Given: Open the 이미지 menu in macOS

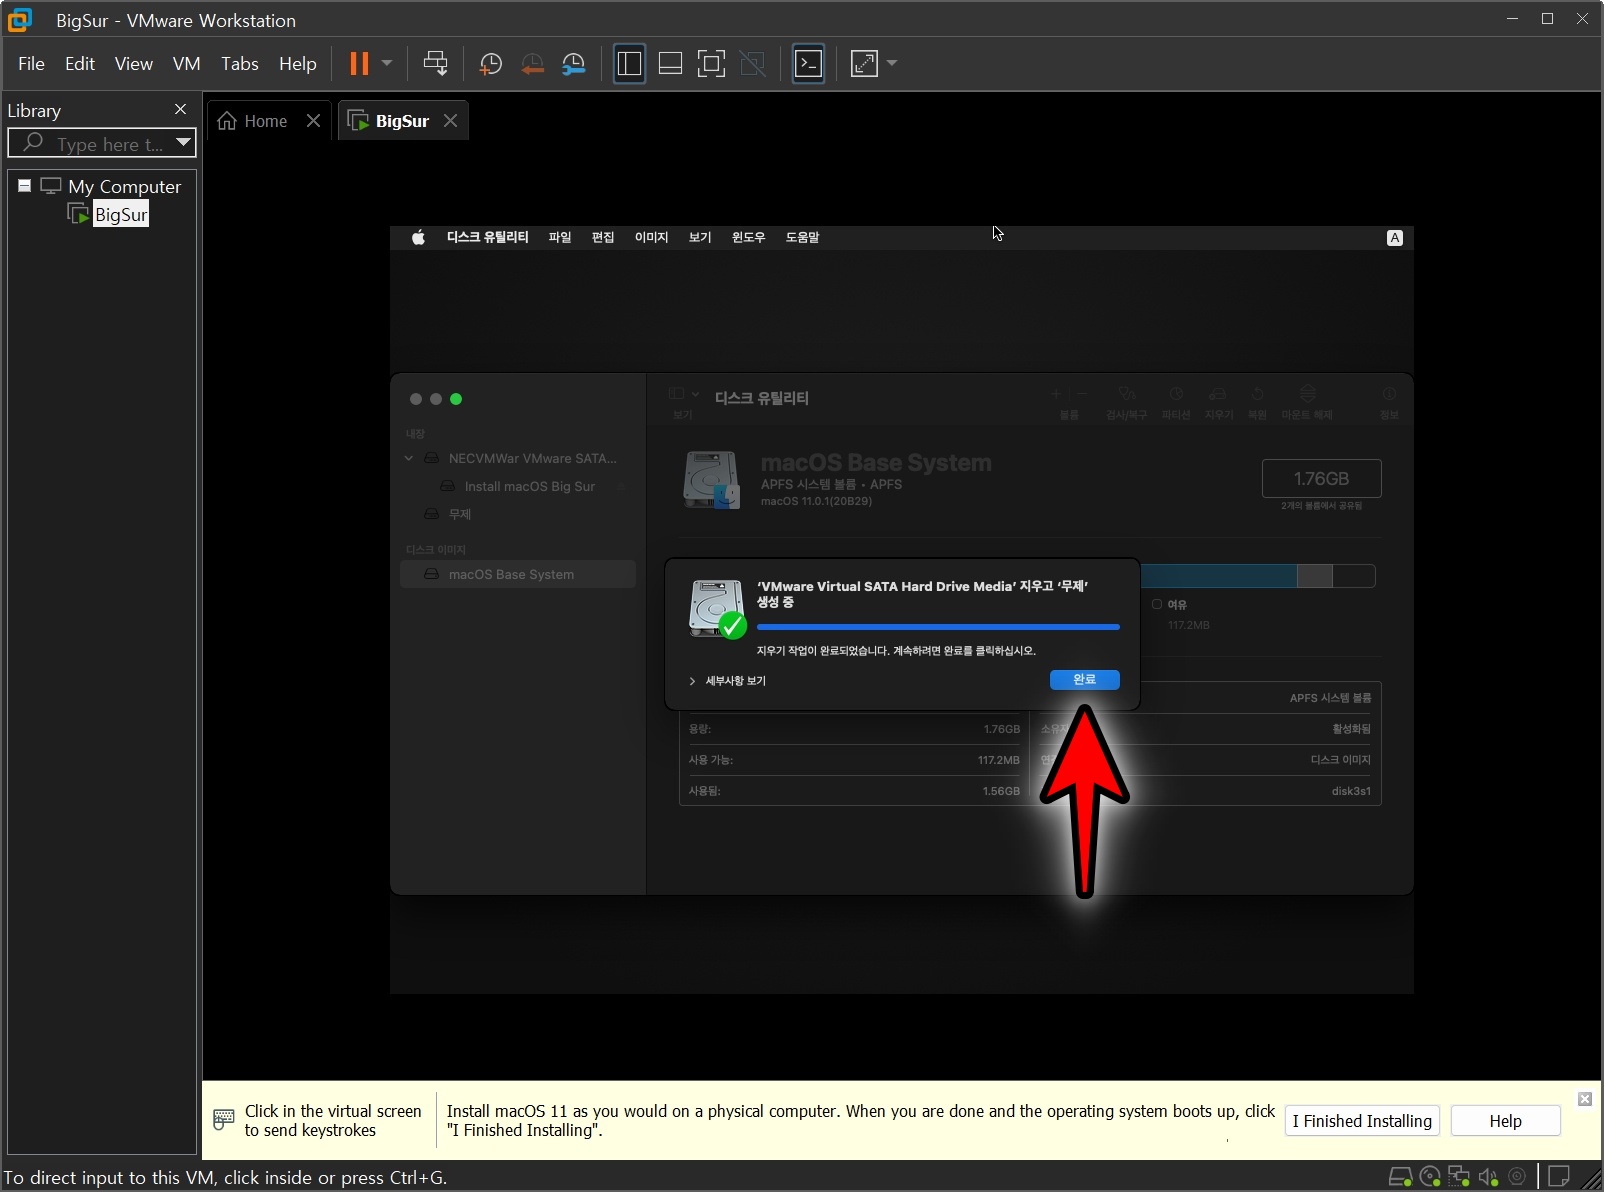Looking at the screenshot, I should click(x=651, y=238).
